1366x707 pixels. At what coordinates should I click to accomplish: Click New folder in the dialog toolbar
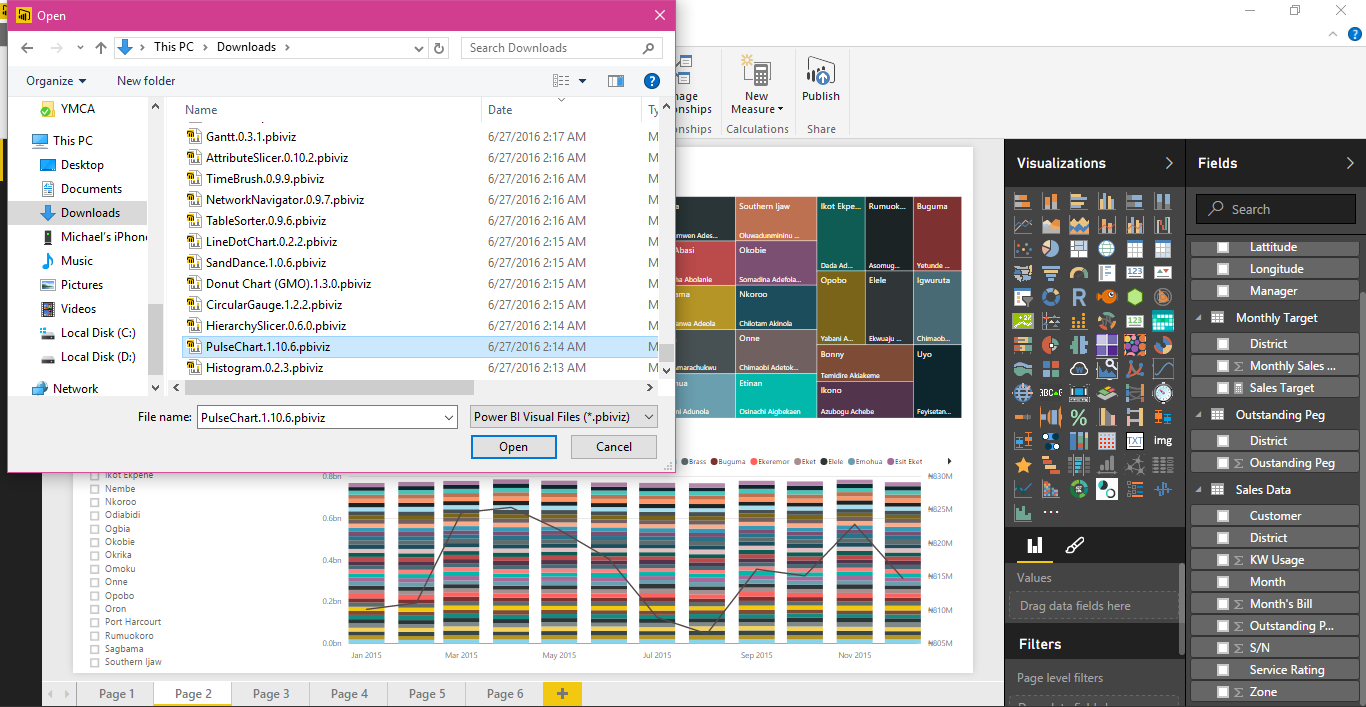click(x=146, y=81)
